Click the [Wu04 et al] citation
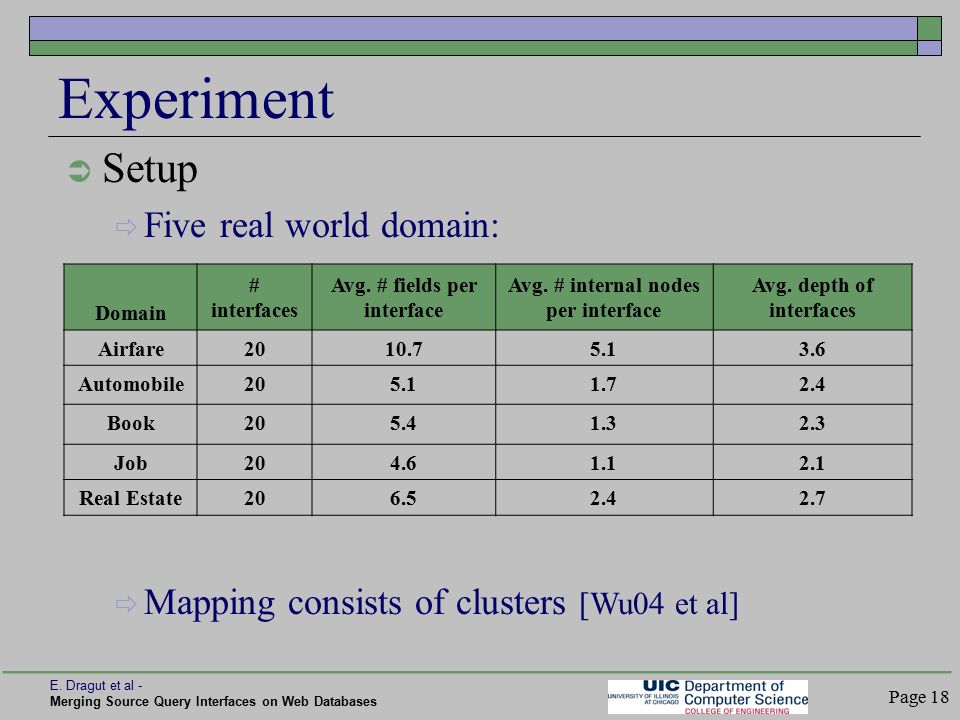960x720 pixels. (x=659, y=604)
